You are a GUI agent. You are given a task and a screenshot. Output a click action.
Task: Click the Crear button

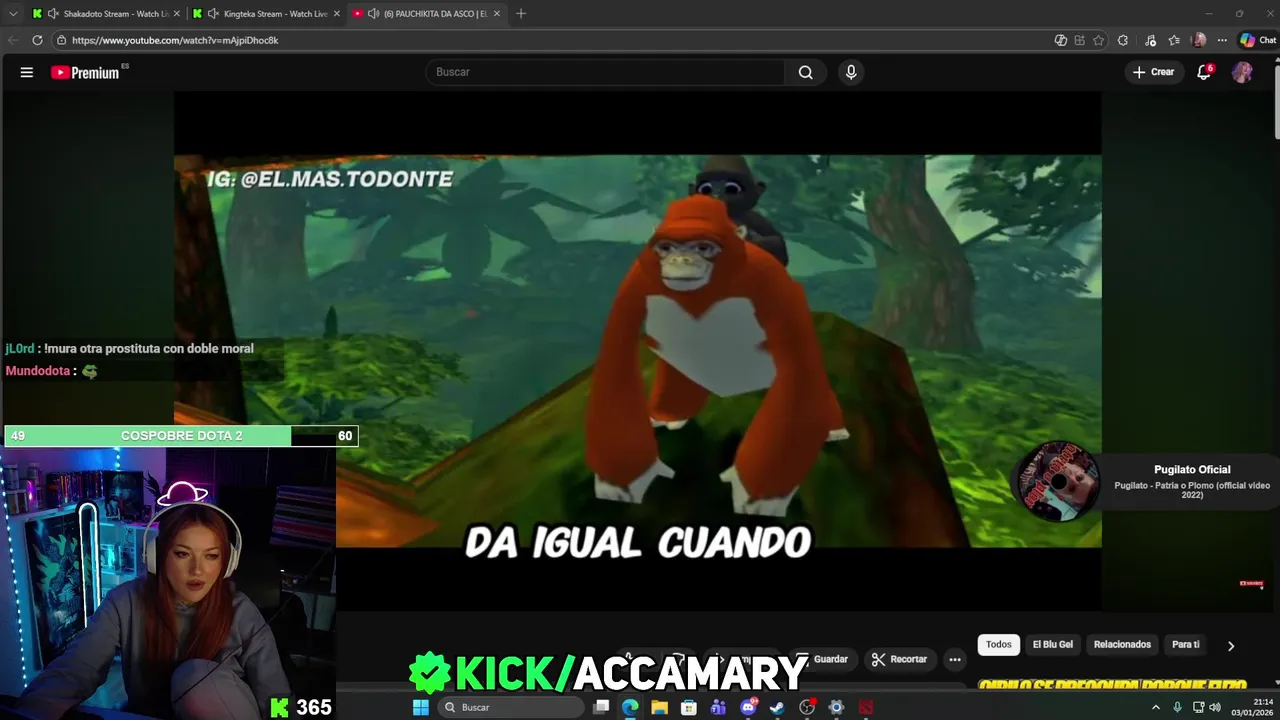(1153, 72)
